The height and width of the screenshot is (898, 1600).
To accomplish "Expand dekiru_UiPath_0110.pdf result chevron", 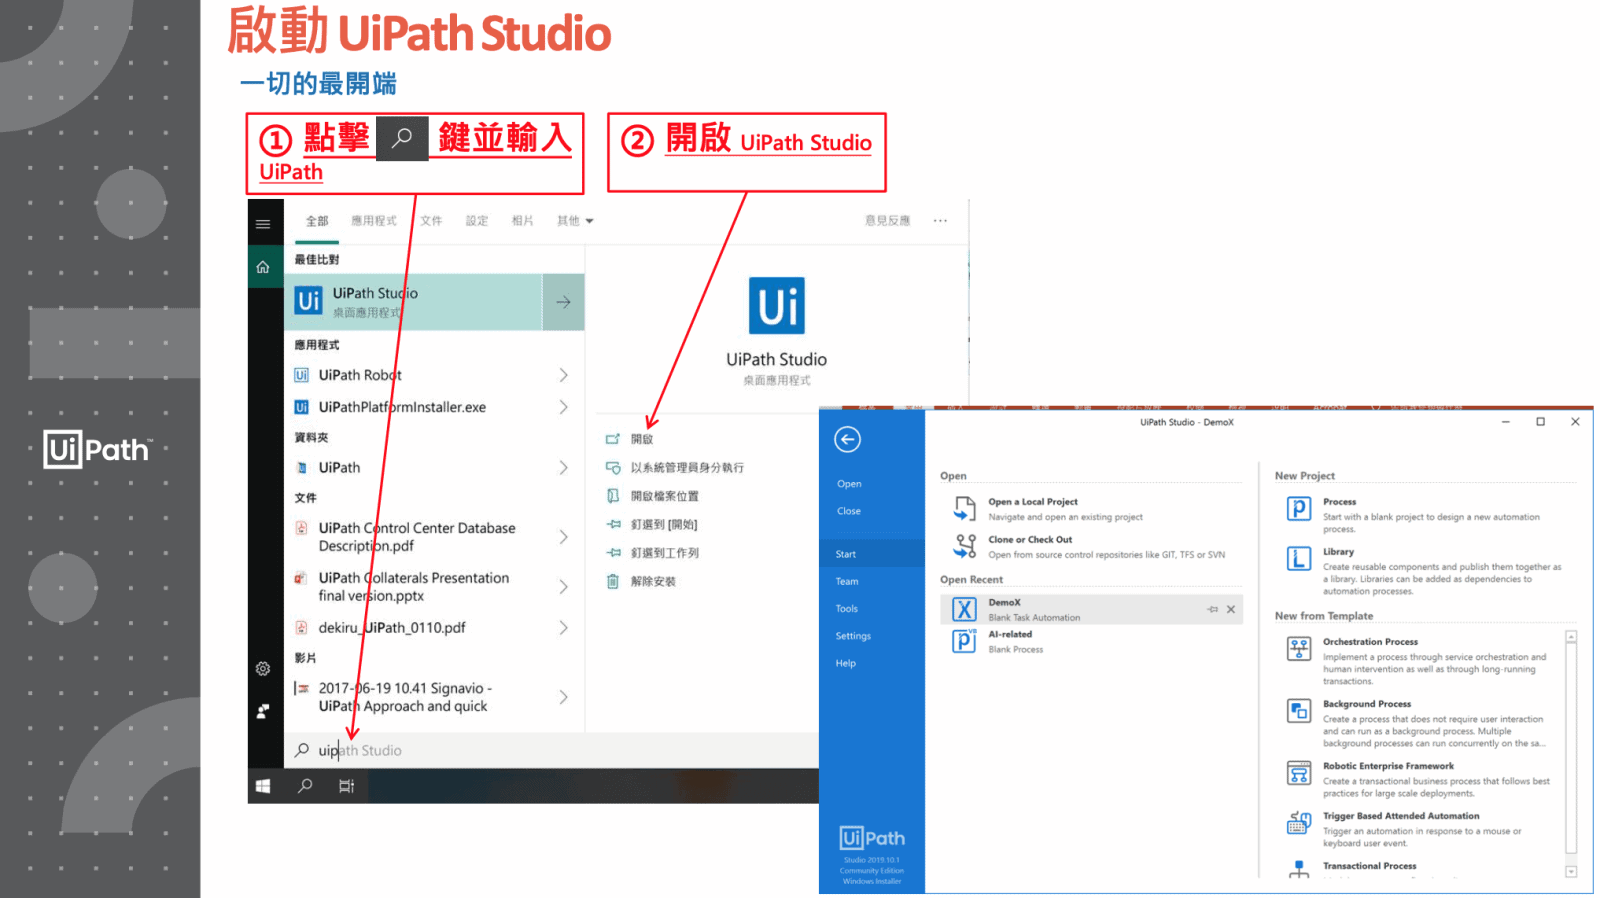I will pyautogui.click(x=563, y=628).
